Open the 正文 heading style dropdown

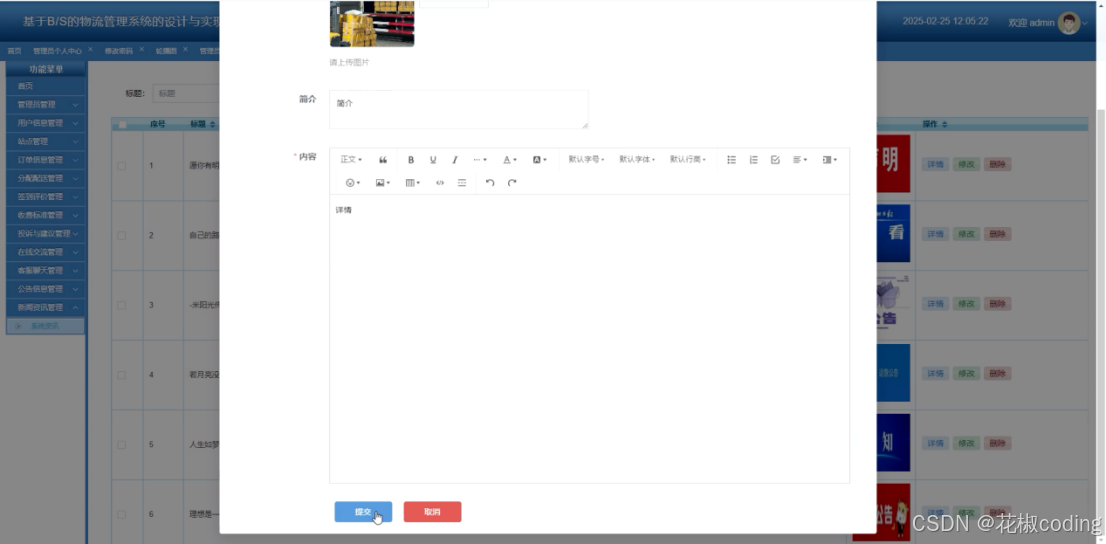(351, 160)
